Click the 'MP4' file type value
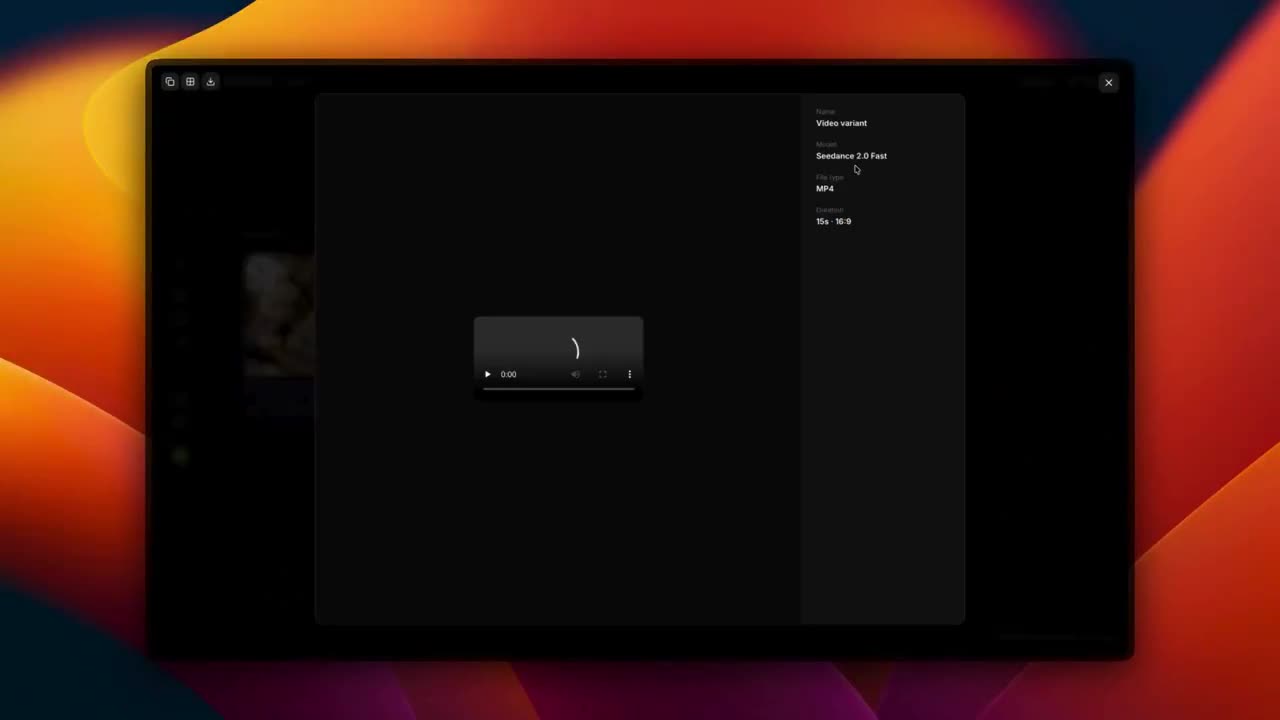 click(x=825, y=189)
